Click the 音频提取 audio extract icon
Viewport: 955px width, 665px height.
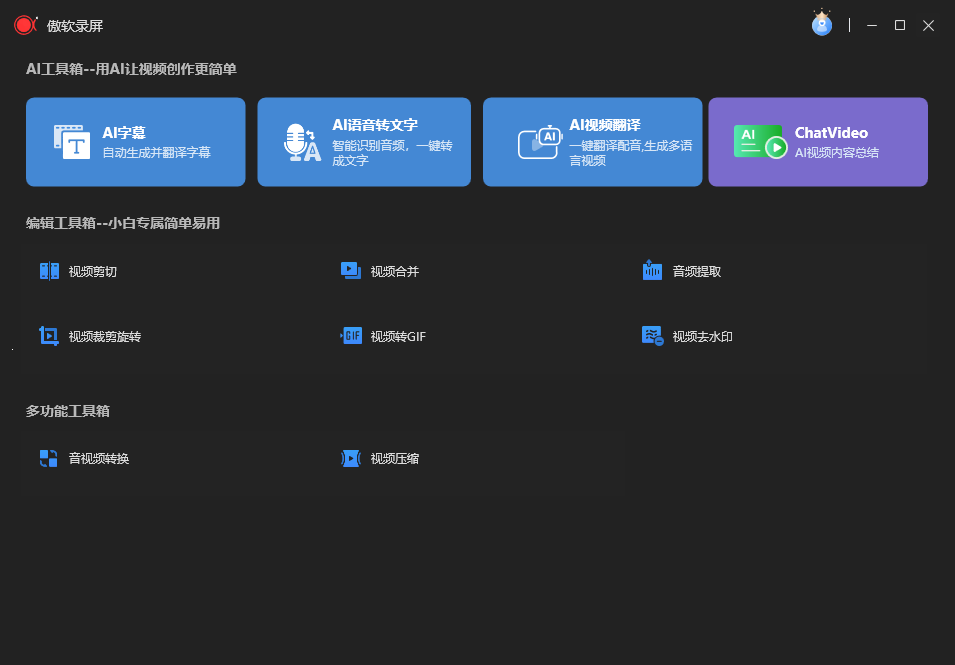click(x=652, y=271)
